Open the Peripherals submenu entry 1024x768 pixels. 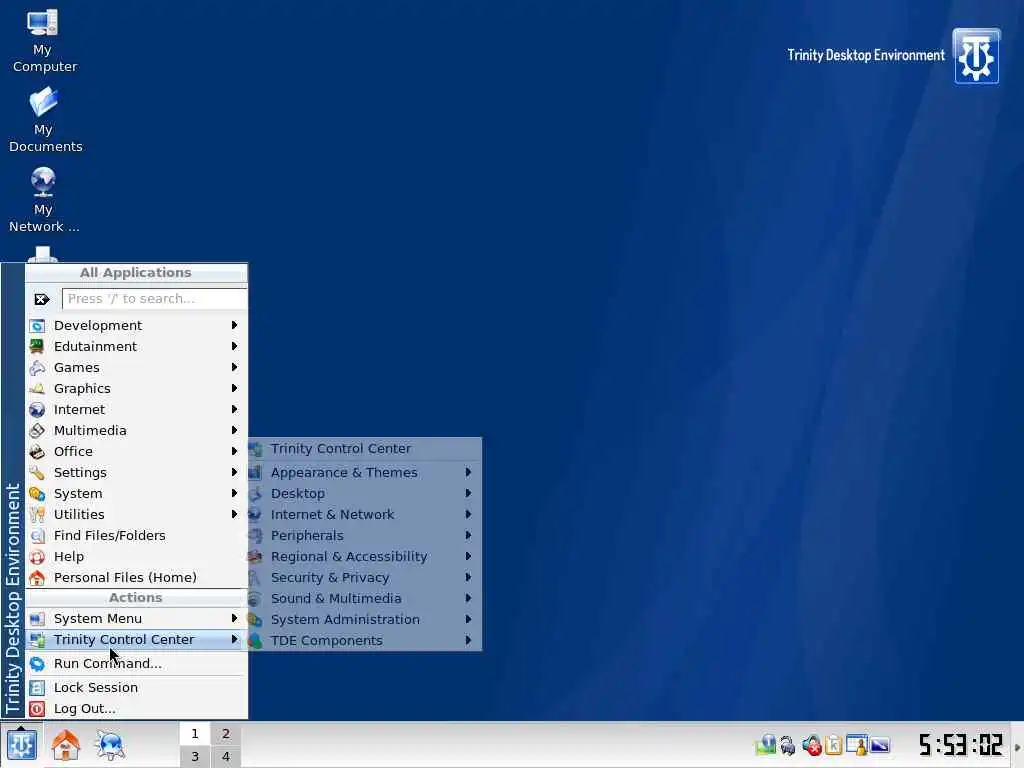(365, 536)
